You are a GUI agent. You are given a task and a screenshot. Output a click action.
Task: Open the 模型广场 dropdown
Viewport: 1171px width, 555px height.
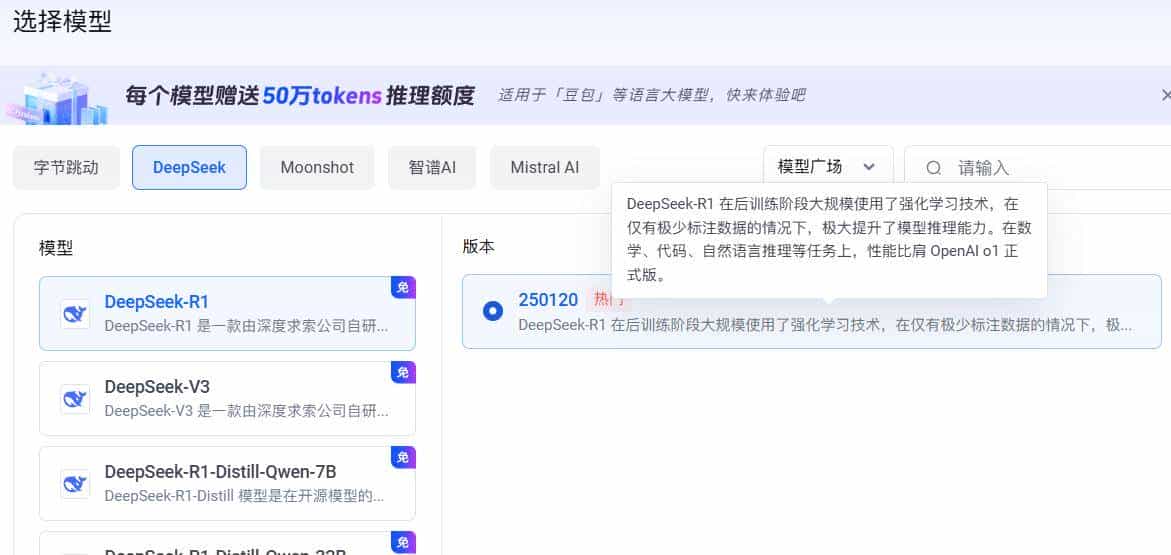coord(828,167)
